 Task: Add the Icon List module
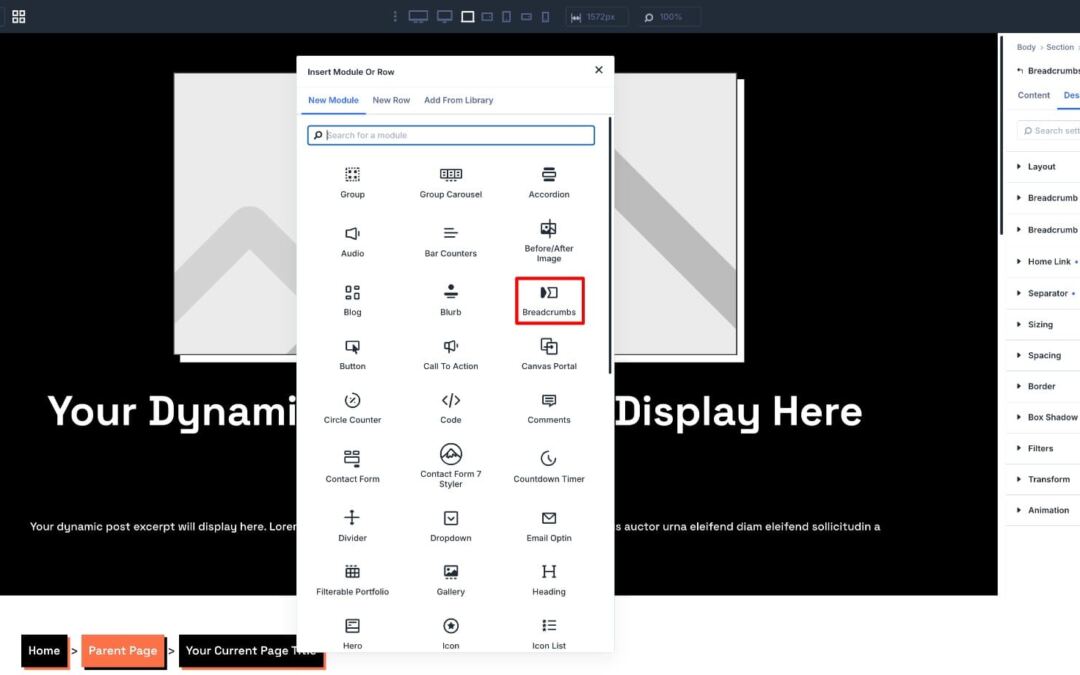click(549, 634)
